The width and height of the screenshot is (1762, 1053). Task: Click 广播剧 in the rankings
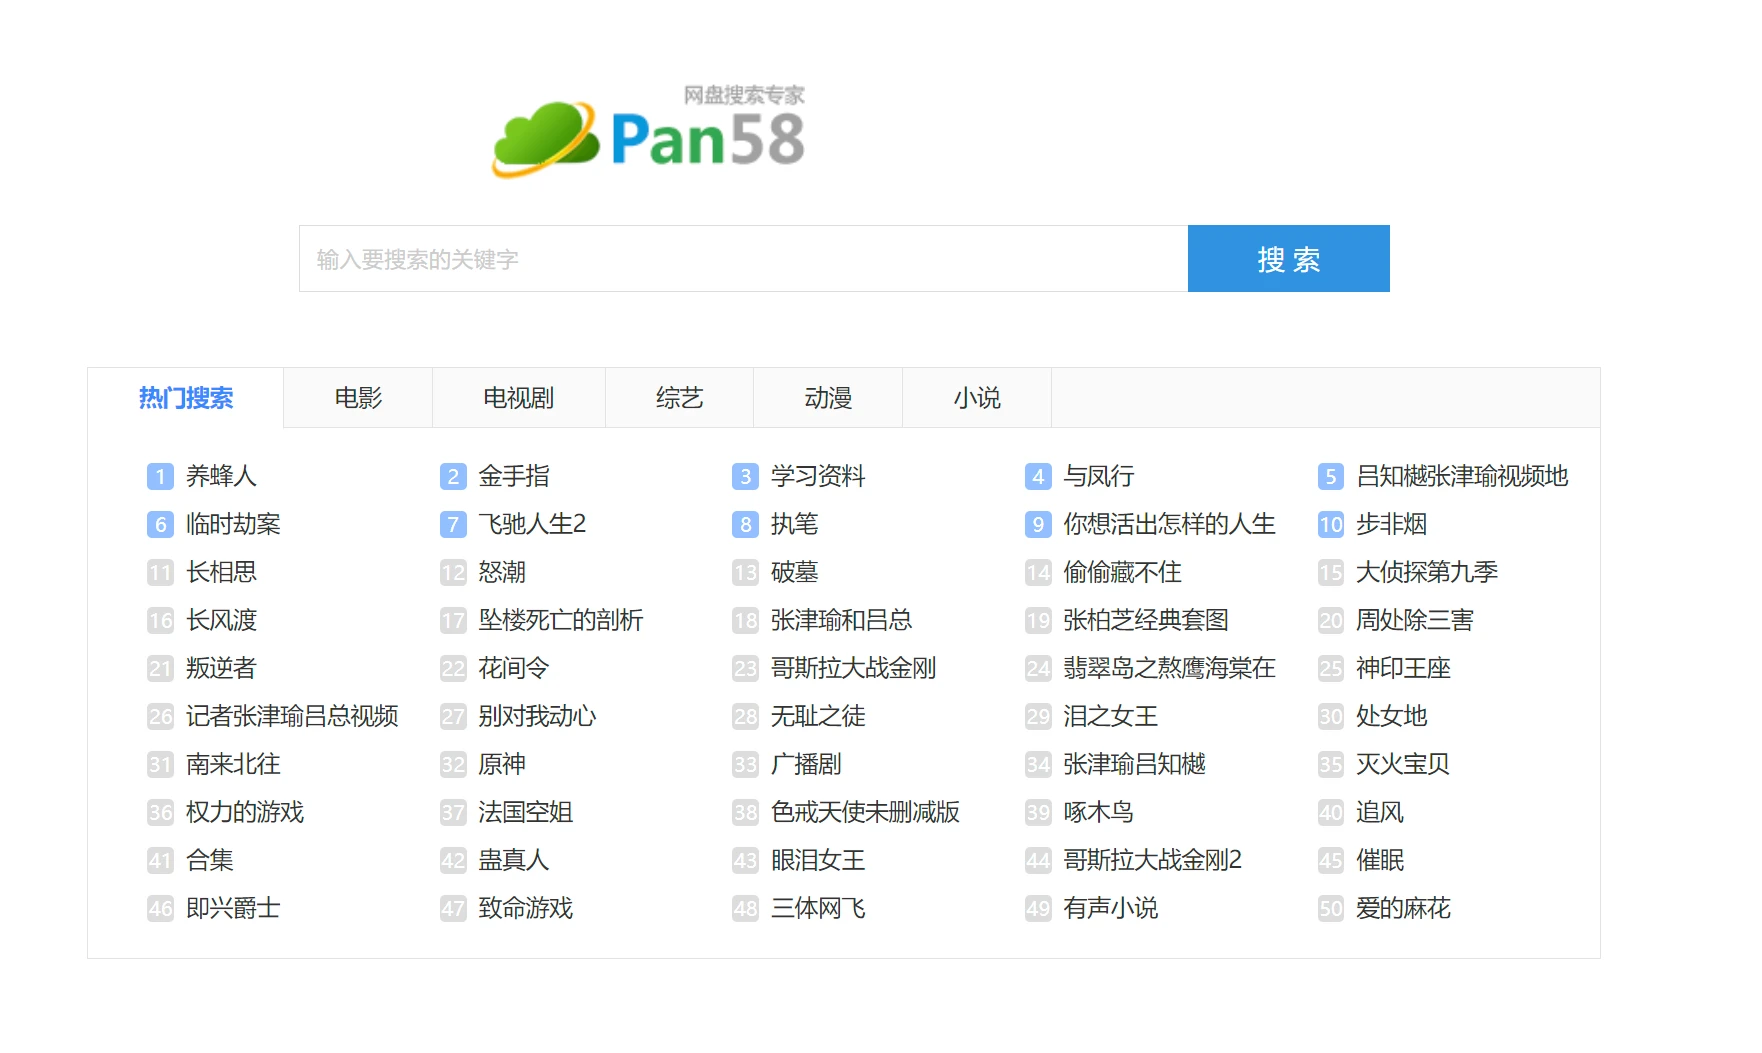pyautogui.click(x=806, y=764)
